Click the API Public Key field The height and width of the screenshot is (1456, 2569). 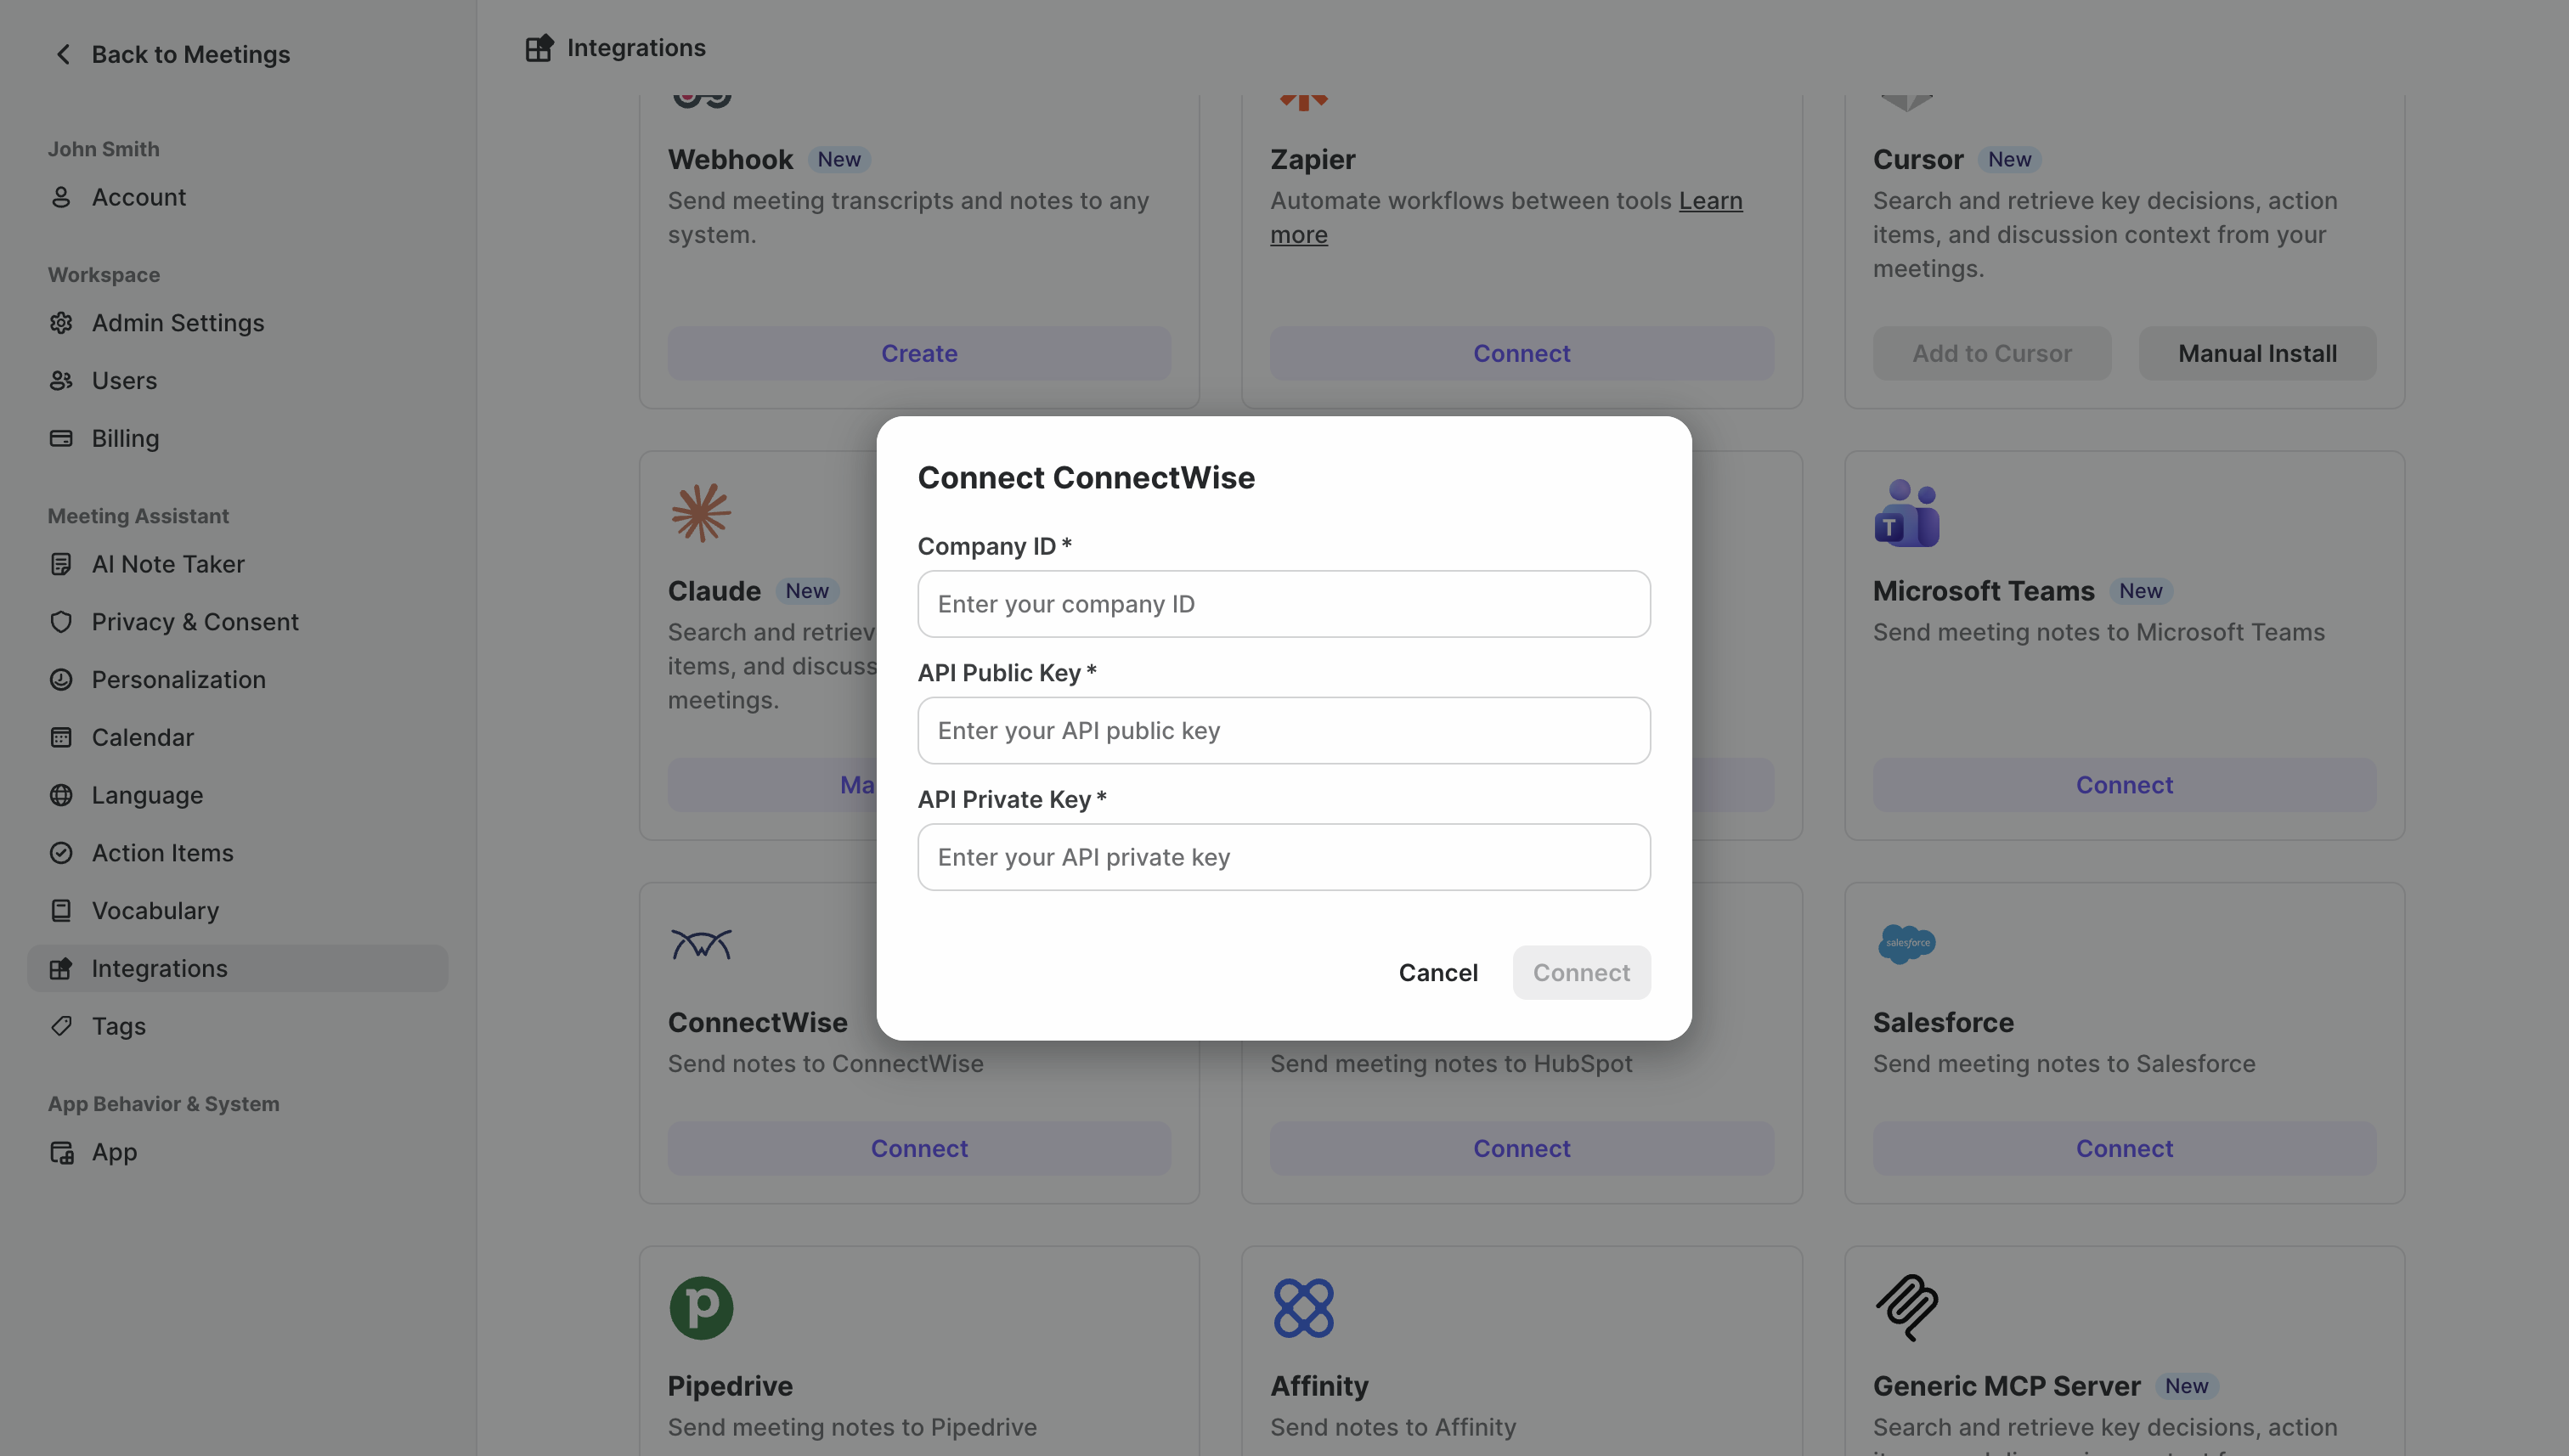coord(1284,731)
